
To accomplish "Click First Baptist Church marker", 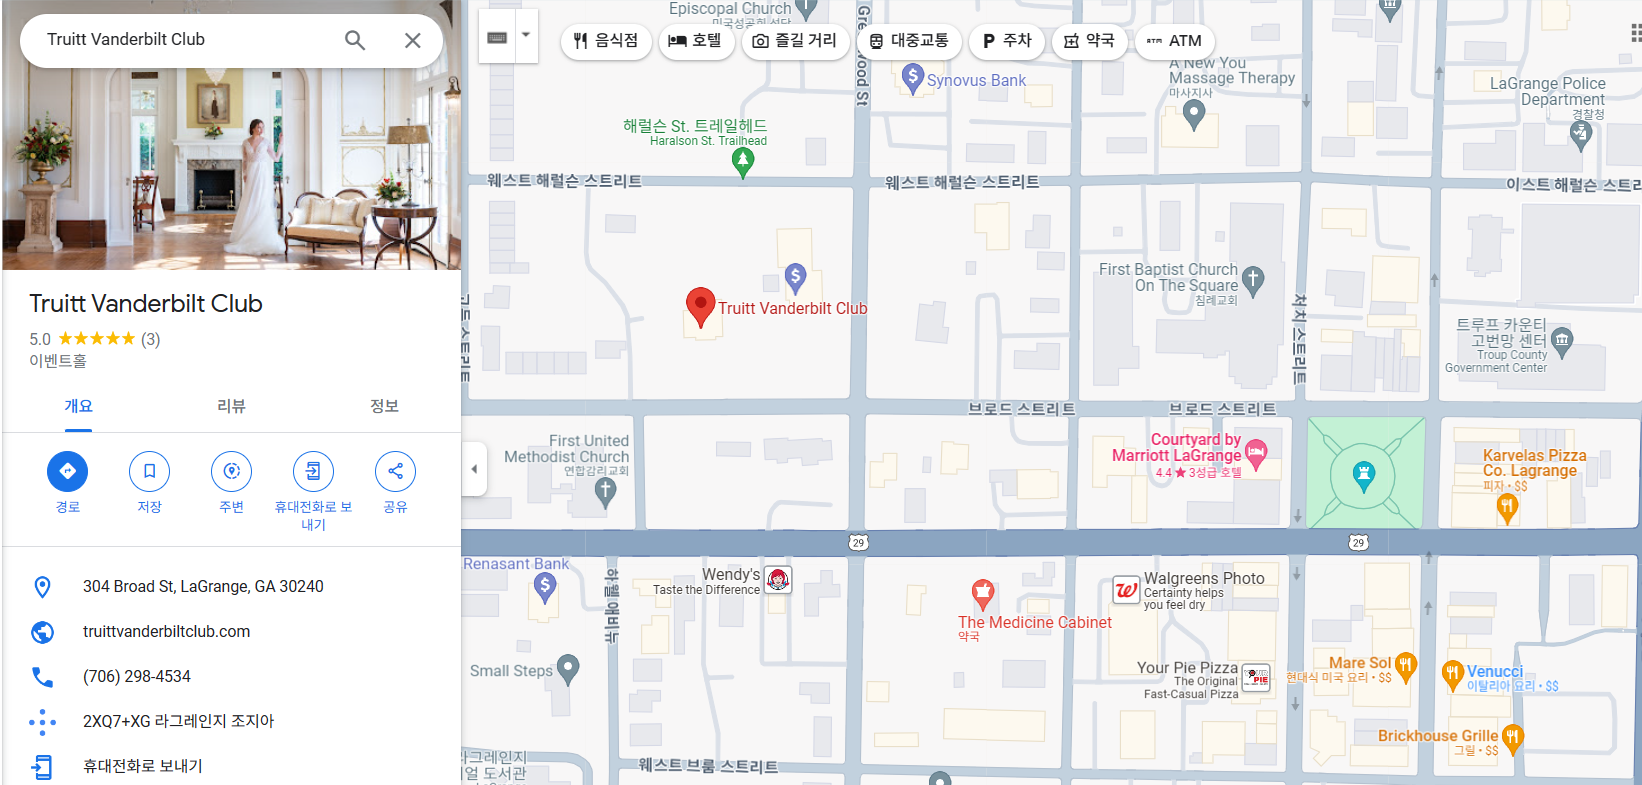I will click(x=1253, y=282).
